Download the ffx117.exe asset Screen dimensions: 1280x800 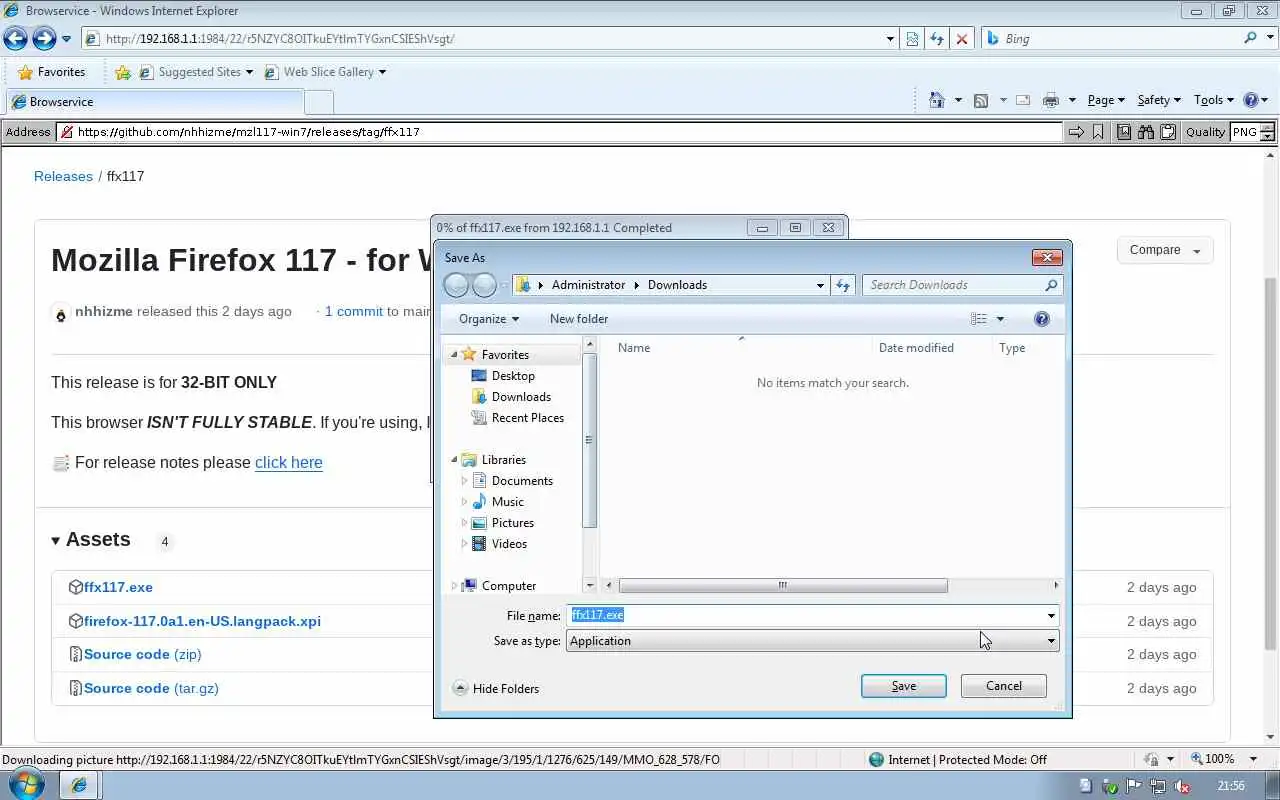[118, 587]
